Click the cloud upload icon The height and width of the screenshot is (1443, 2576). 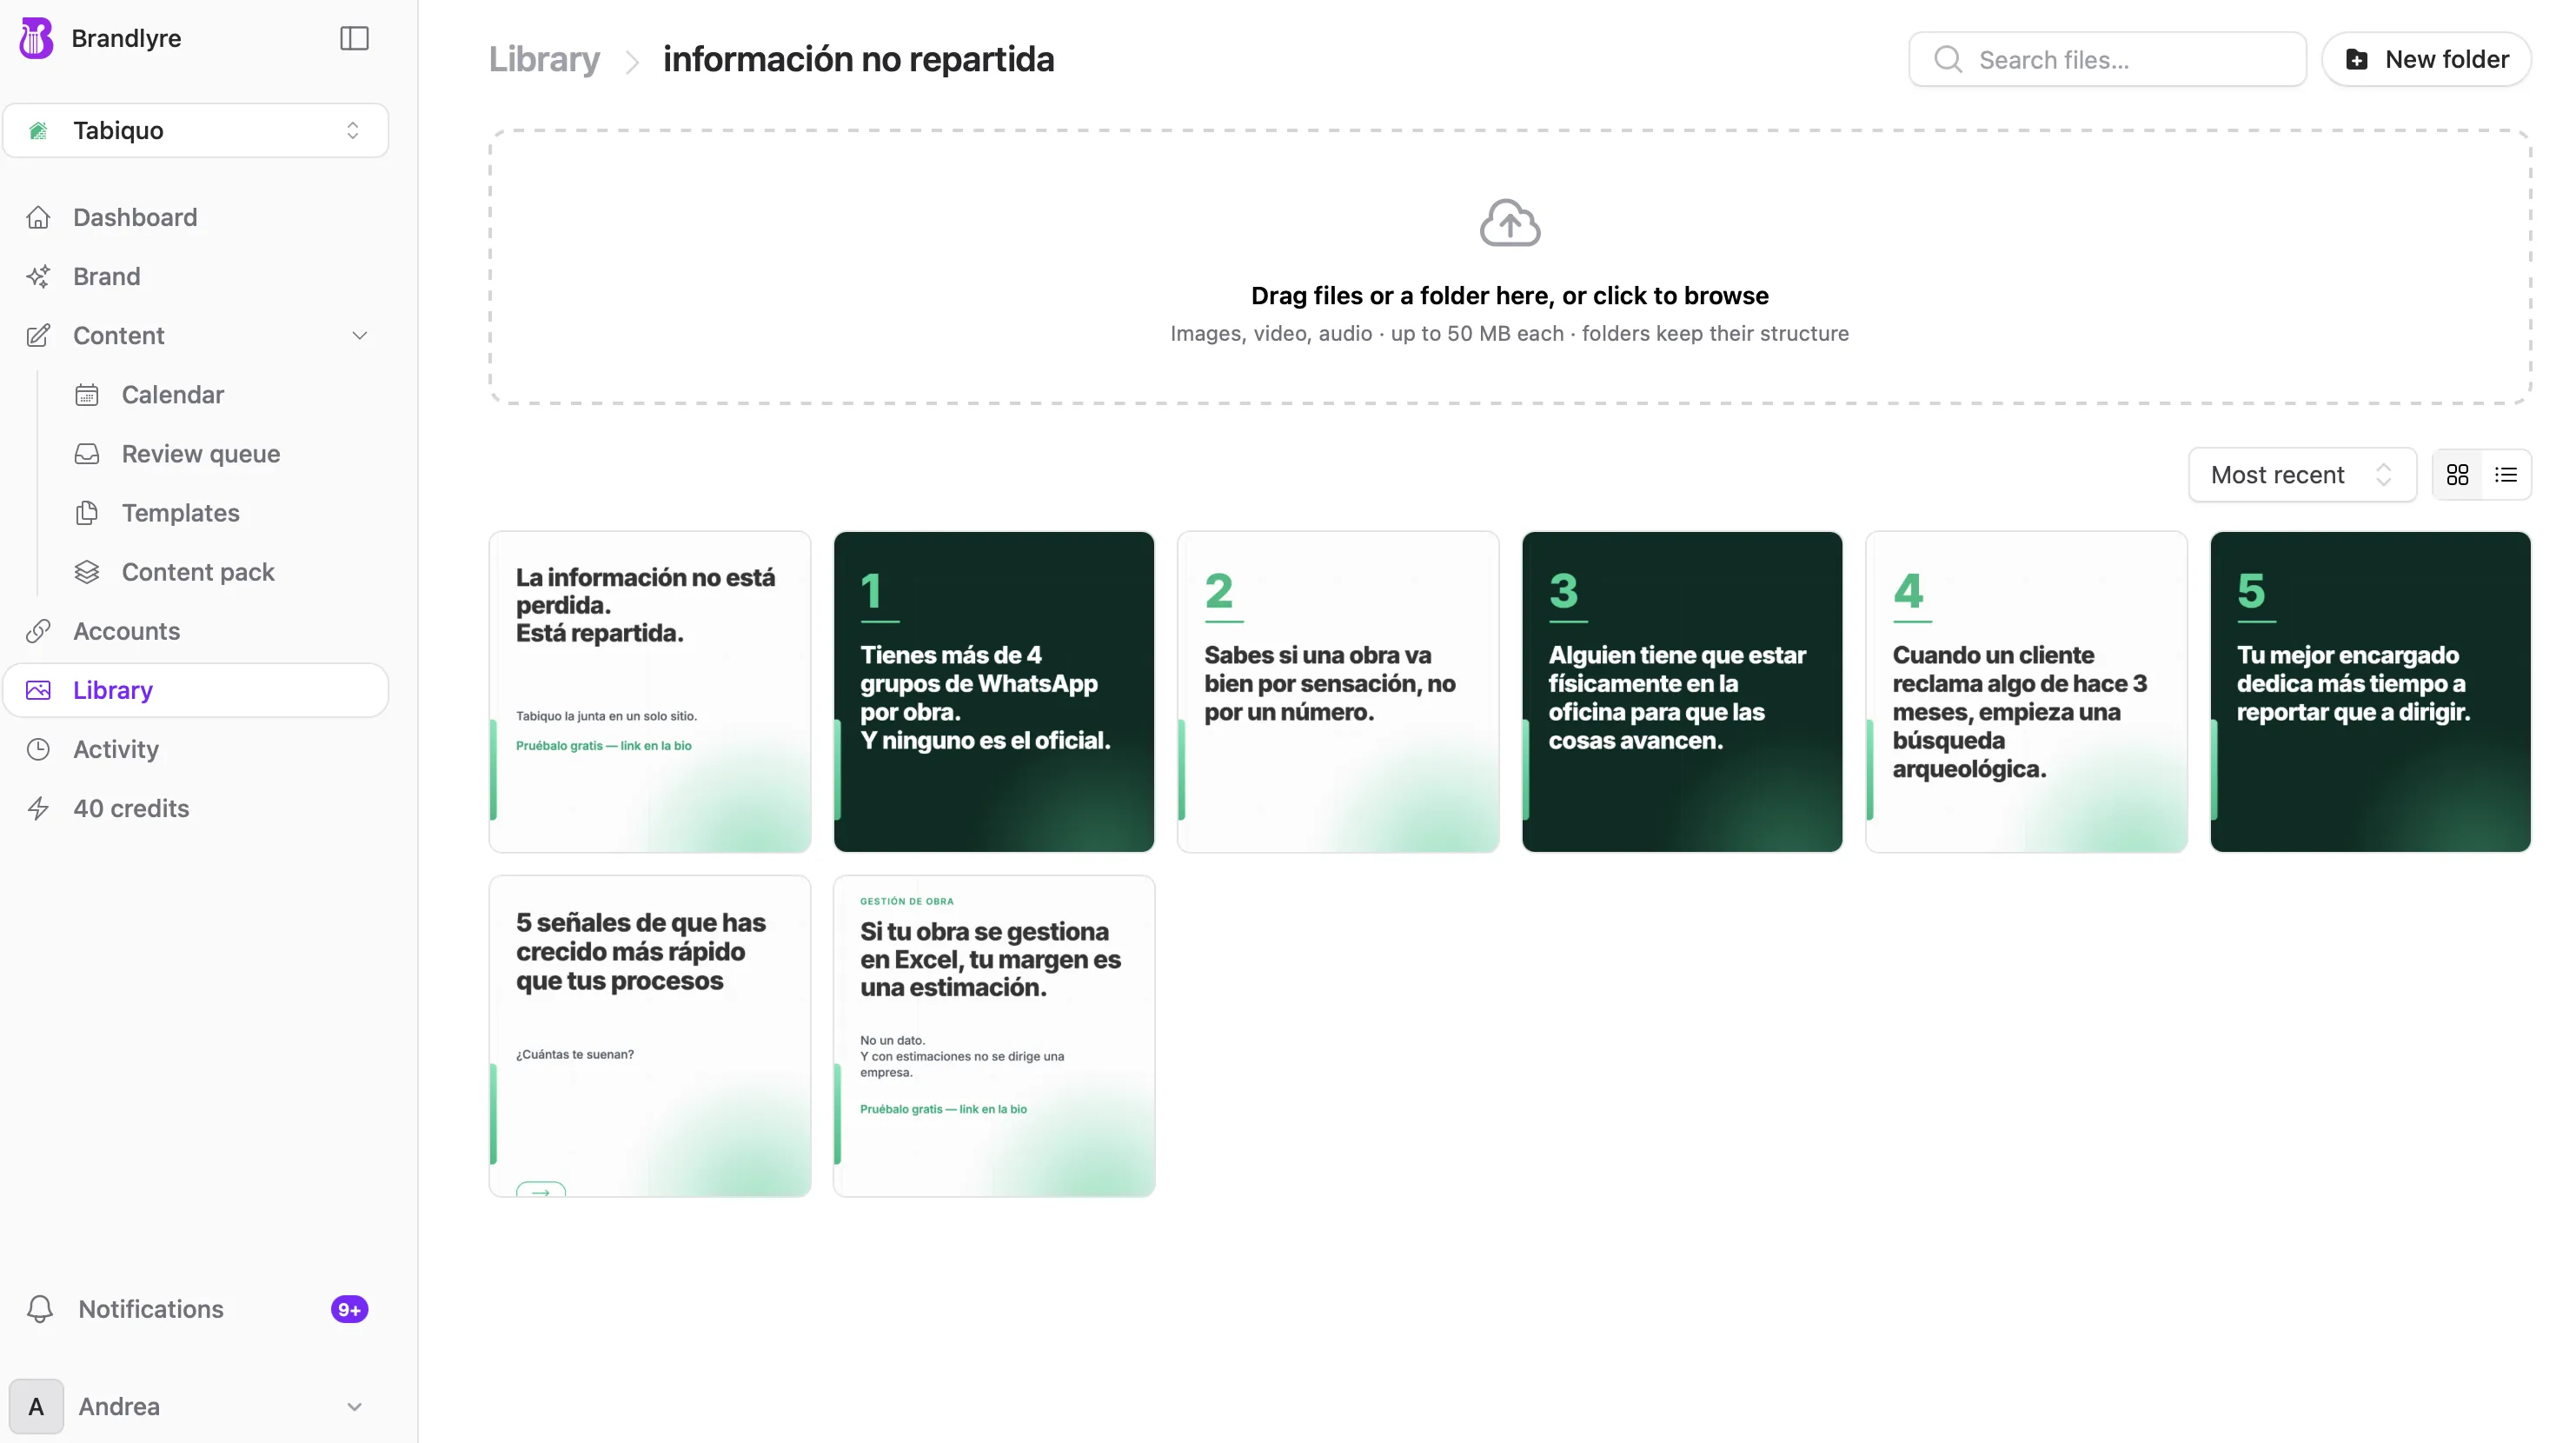[x=1509, y=222]
